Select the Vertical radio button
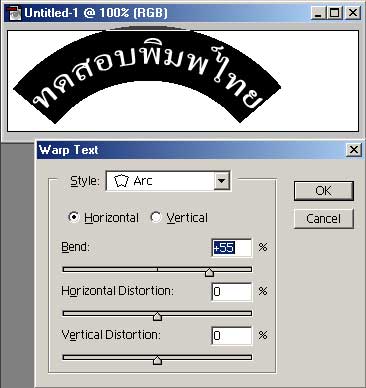Screen dimensions: 366x388 pos(156,217)
